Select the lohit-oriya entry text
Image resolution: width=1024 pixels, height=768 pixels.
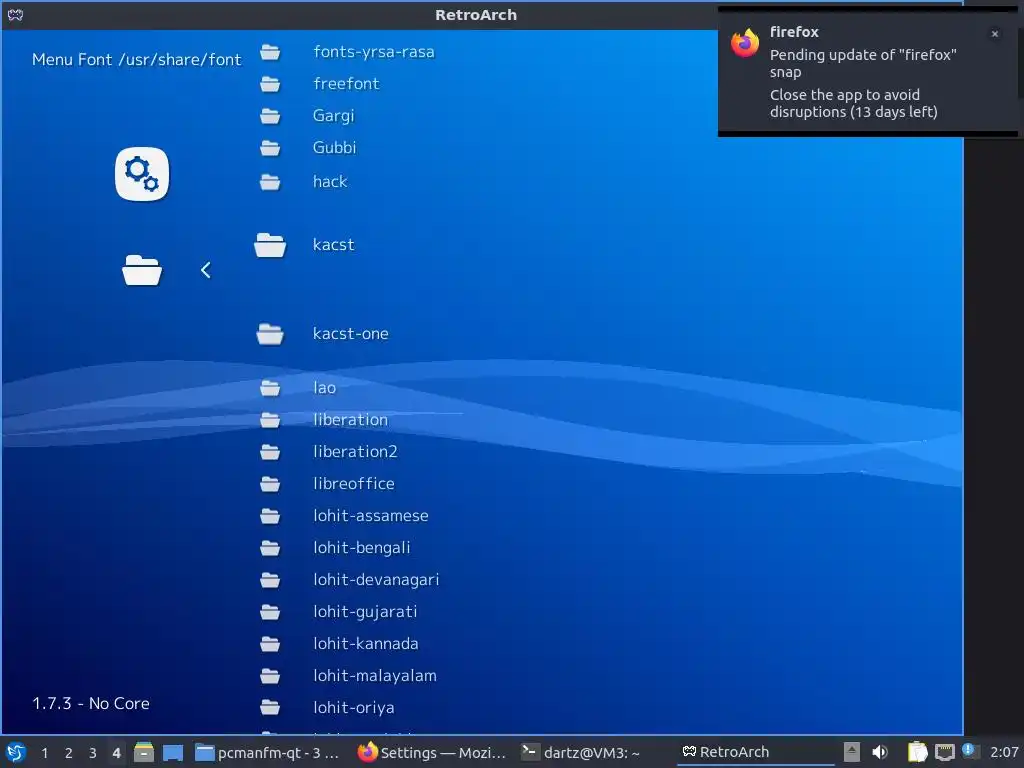coord(354,707)
